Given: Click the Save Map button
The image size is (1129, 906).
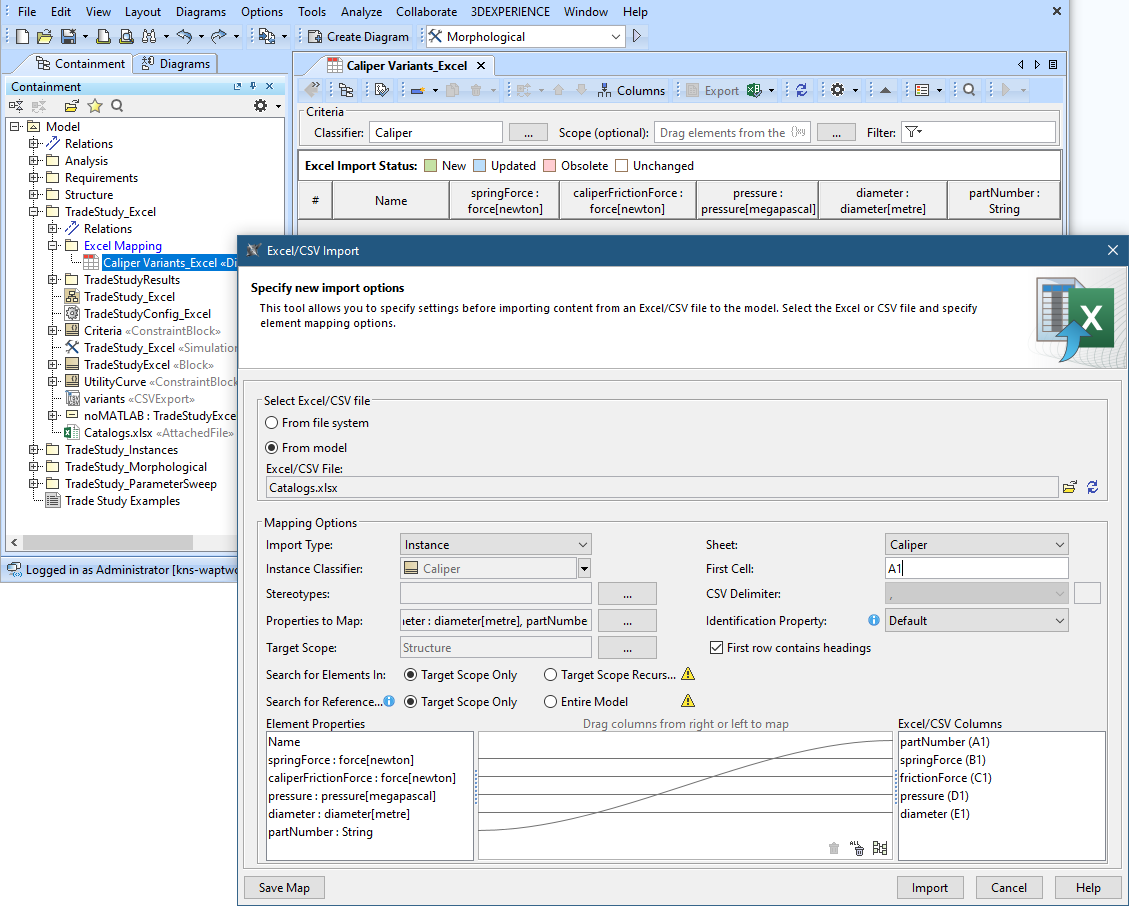Looking at the screenshot, I should [284, 887].
